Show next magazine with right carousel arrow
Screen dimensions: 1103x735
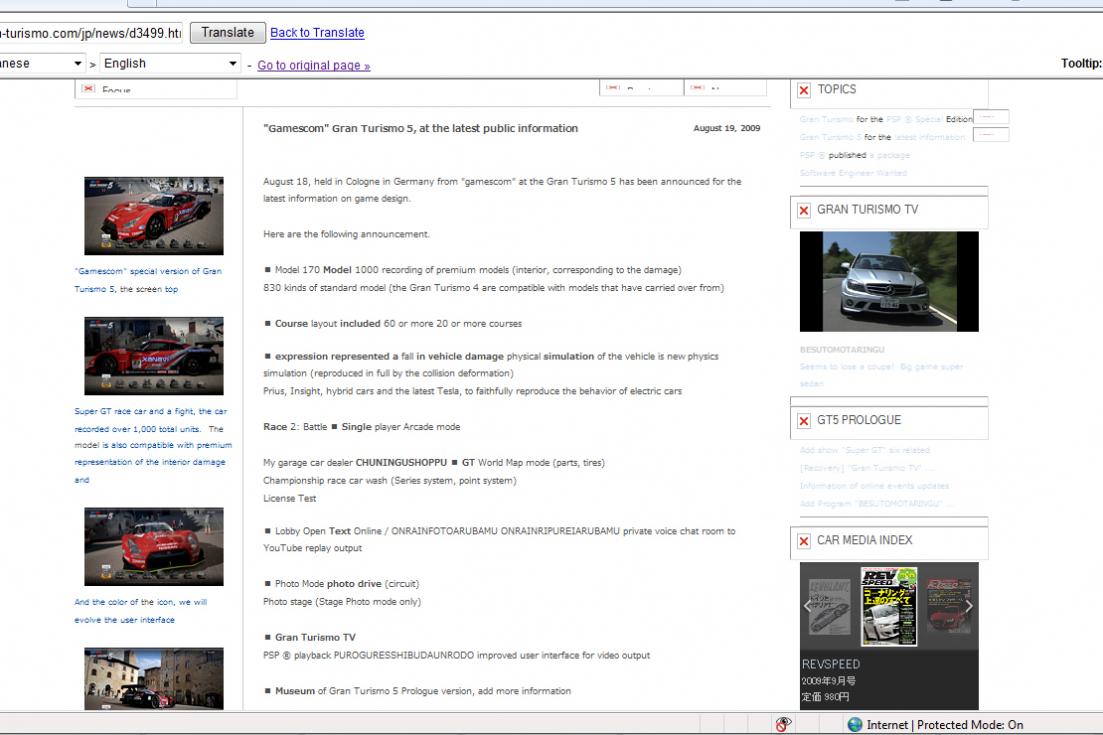tap(968, 606)
